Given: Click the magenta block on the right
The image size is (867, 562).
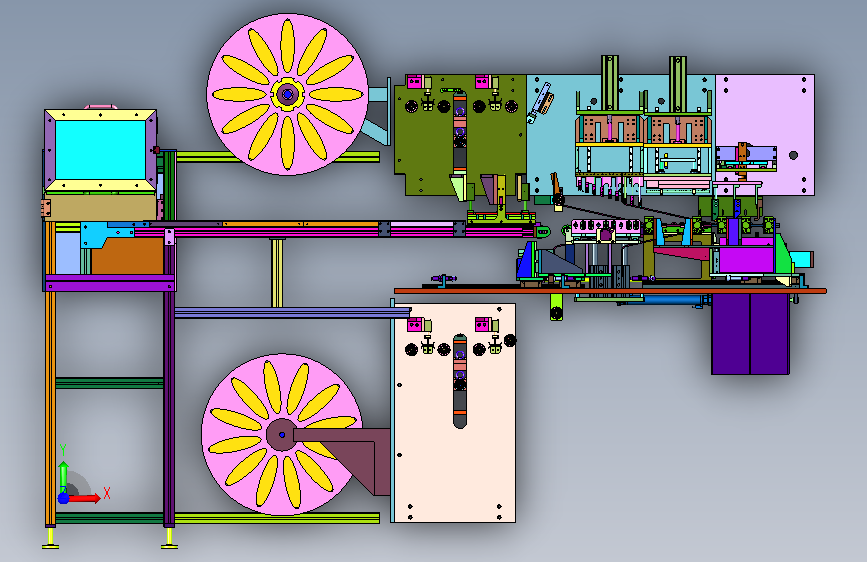Looking at the screenshot, I should (x=746, y=260).
